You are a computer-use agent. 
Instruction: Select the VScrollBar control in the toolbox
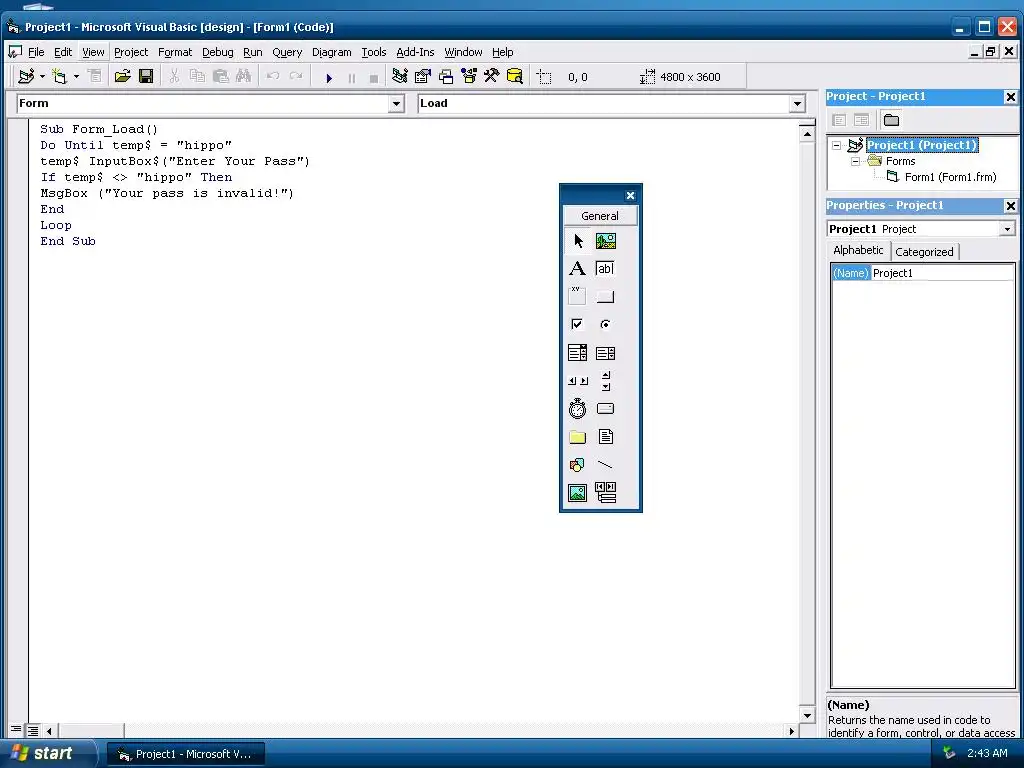(605, 381)
